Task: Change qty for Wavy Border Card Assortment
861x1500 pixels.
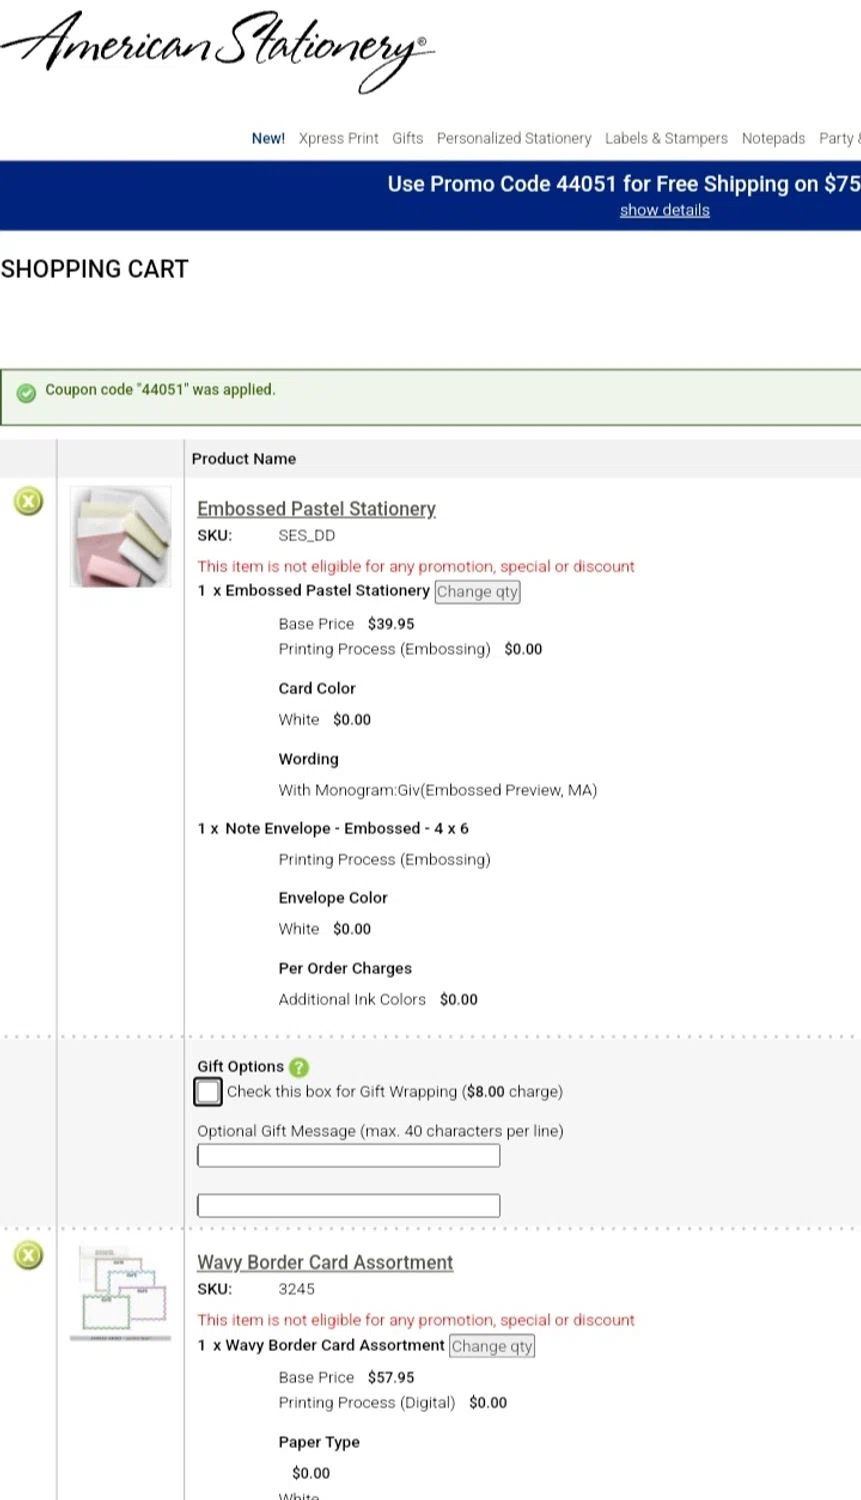Action: (492, 1346)
